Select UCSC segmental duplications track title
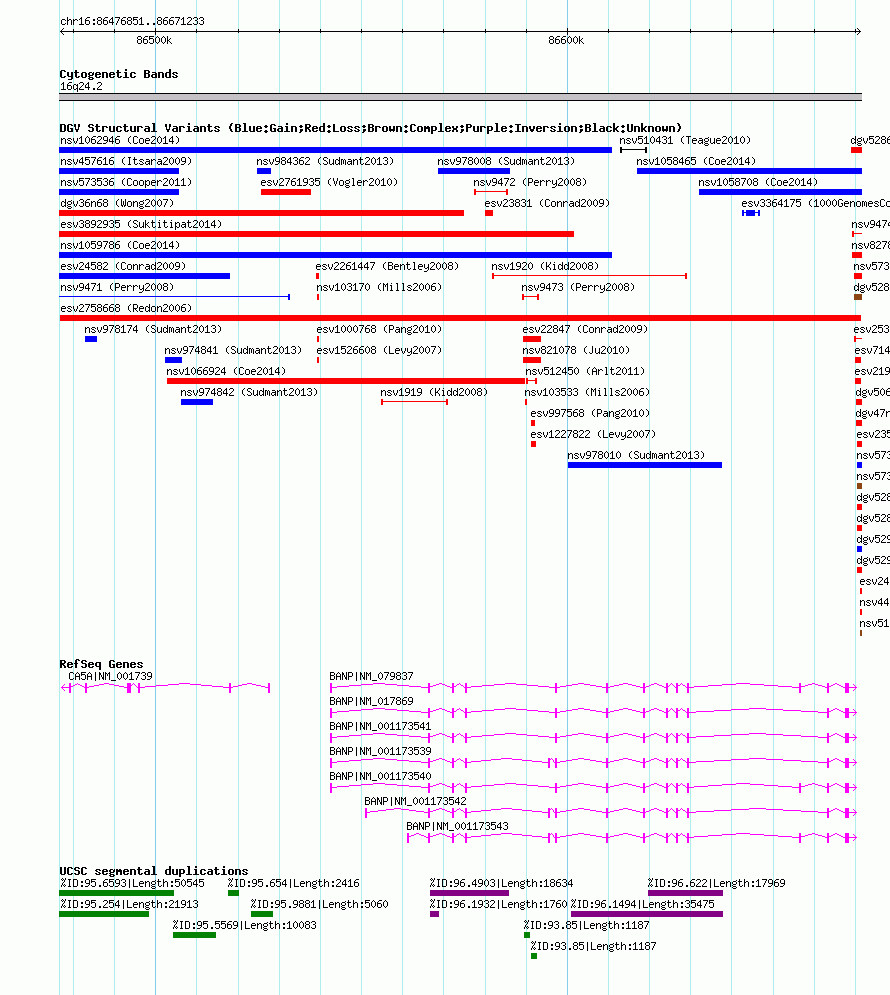Screen dimensions: 890x995 pyautogui.click(x=154, y=871)
